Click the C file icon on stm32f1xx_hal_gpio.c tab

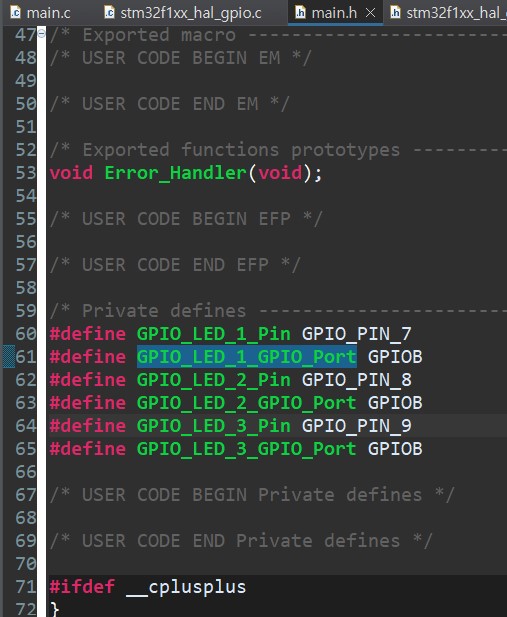tap(109, 13)
